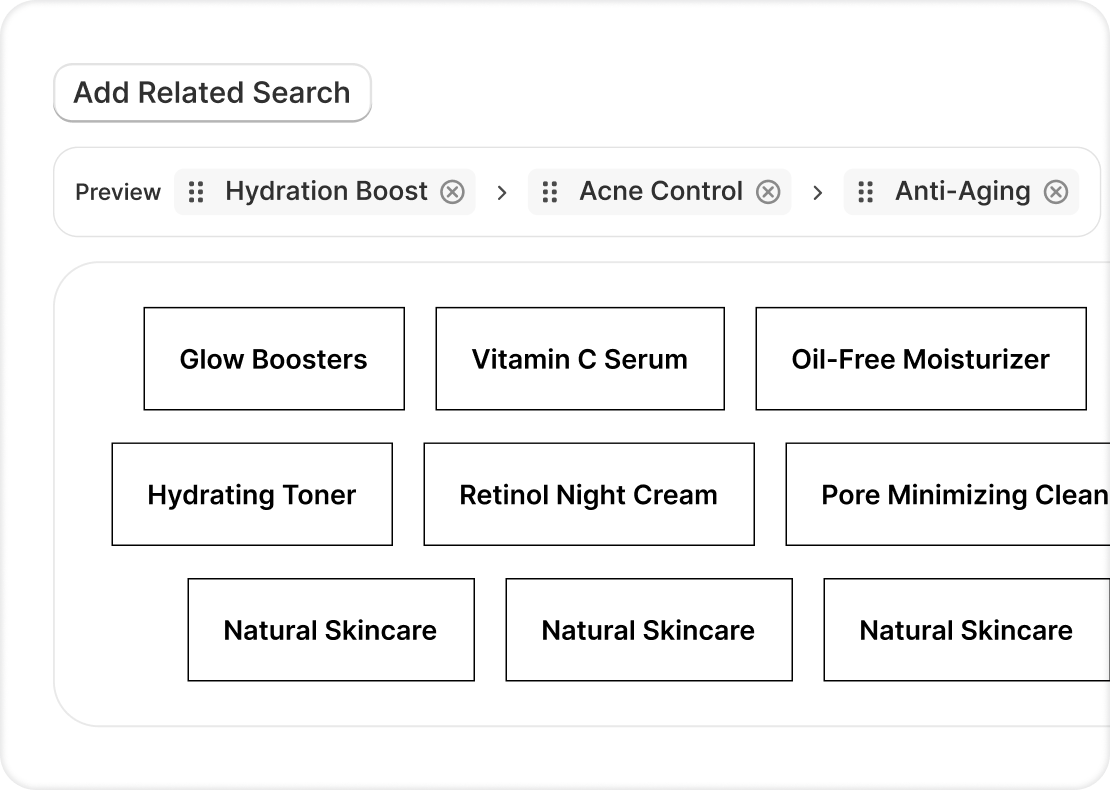Click the Anti-Aging chip label

[x=962, y=192]
